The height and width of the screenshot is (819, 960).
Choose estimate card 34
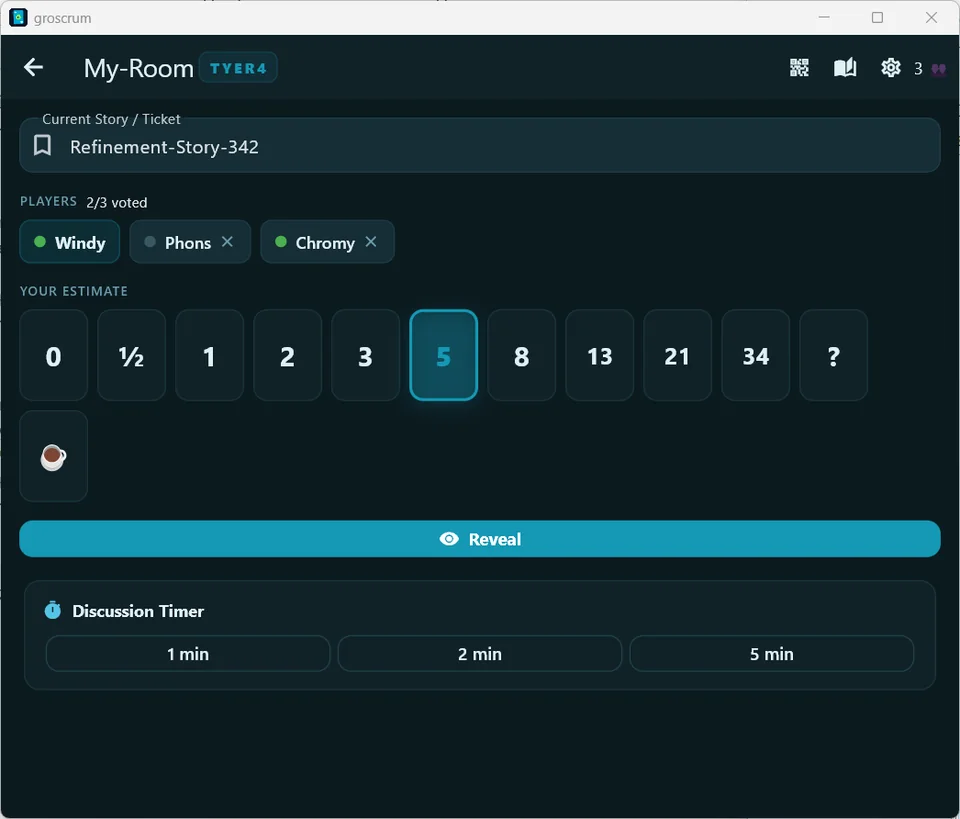coord(756,355)
